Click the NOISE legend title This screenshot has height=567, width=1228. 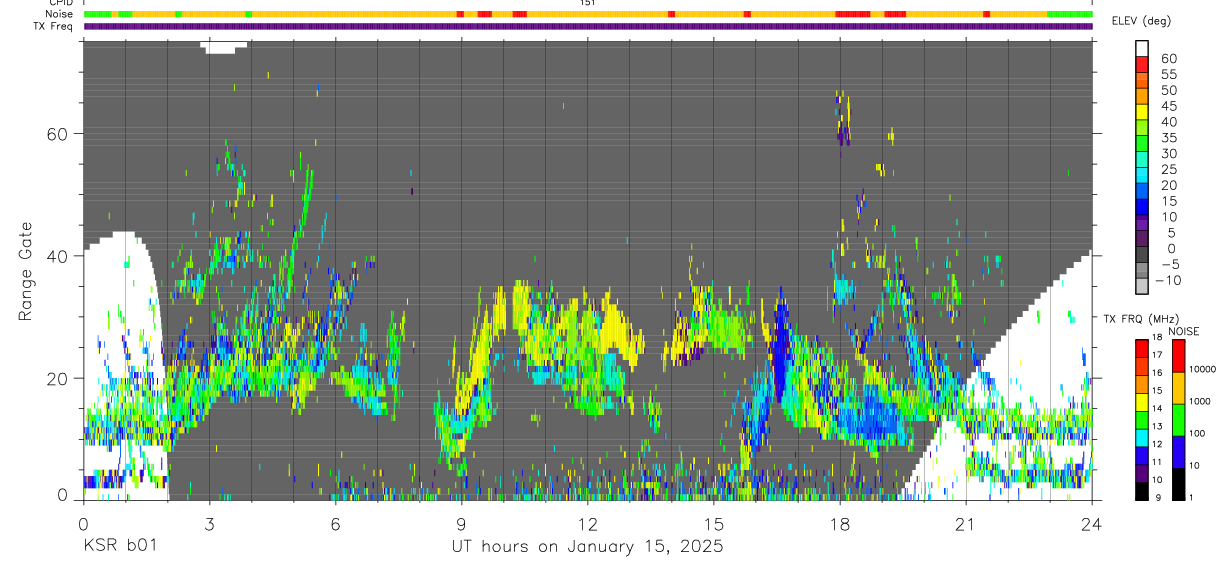pyautogui.click(x=1183, y=332)
